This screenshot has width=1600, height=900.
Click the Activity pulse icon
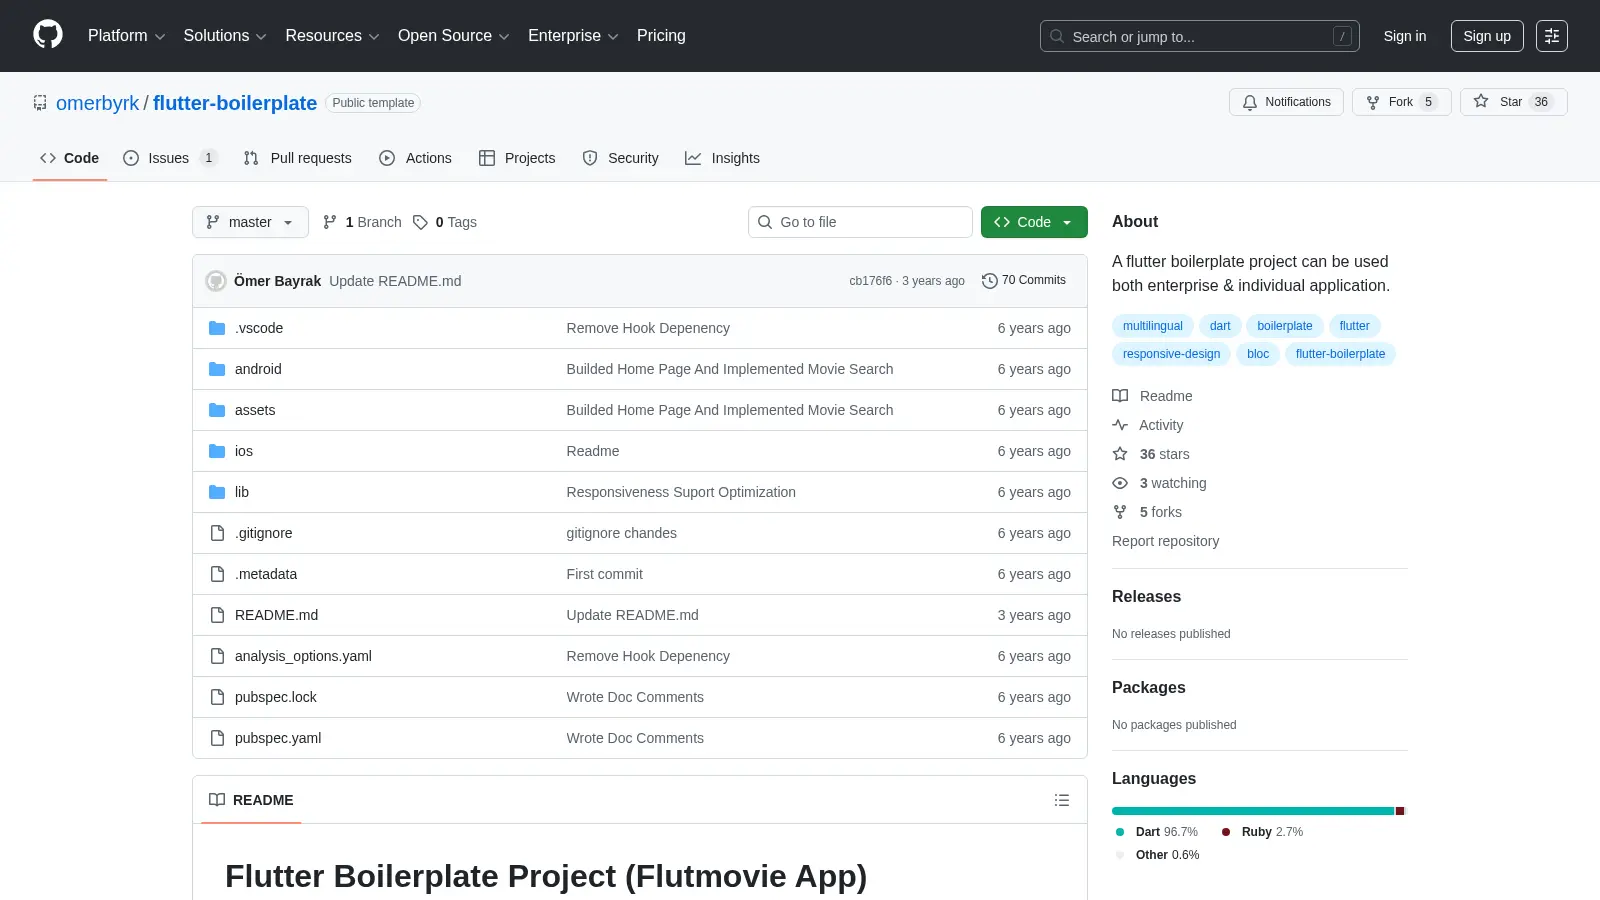click(1120, 425)
